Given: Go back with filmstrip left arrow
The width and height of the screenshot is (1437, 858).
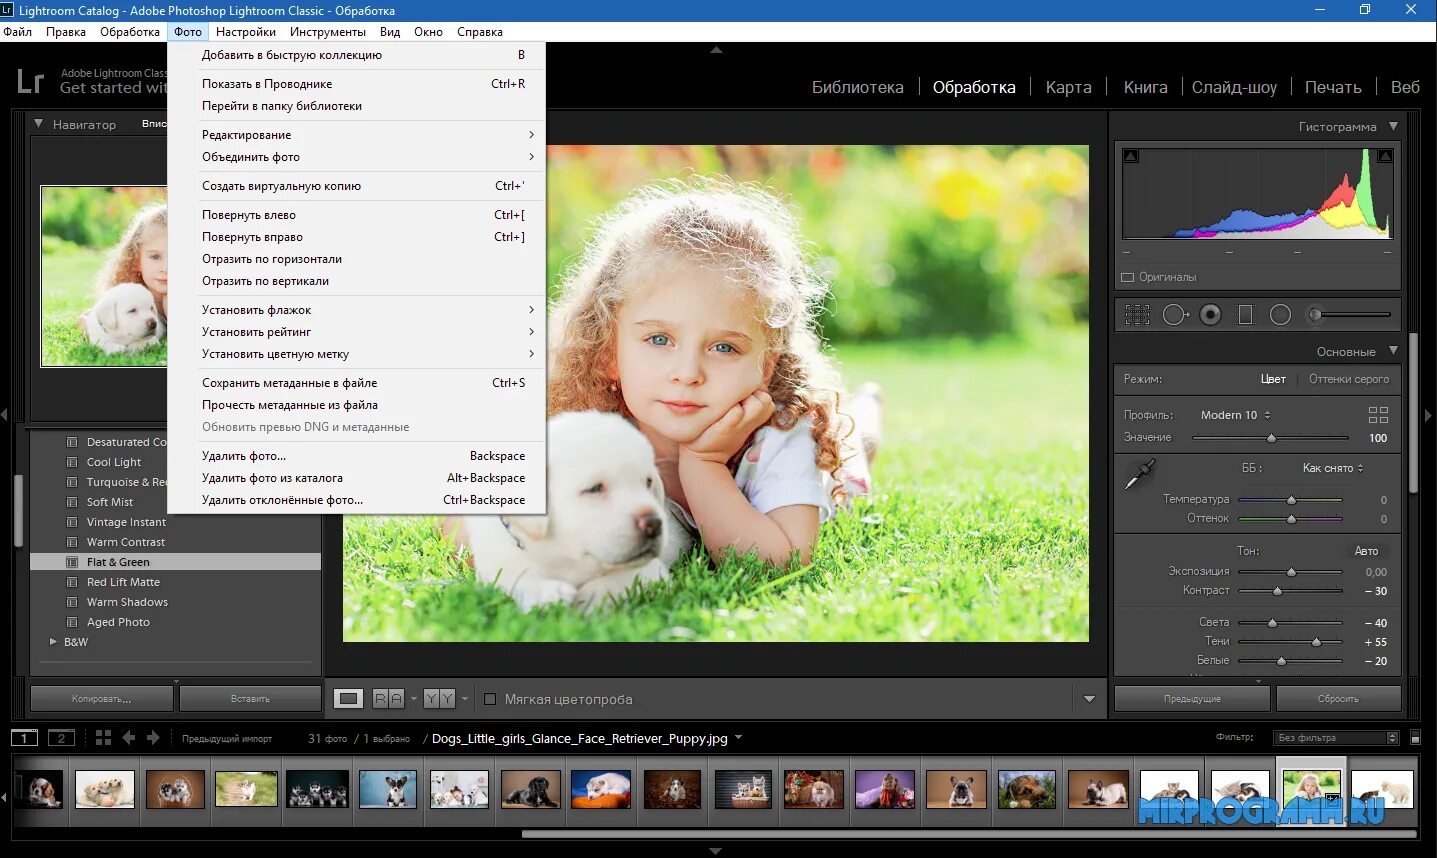Looking at the screenshot, I should click(x=128, y=738).
